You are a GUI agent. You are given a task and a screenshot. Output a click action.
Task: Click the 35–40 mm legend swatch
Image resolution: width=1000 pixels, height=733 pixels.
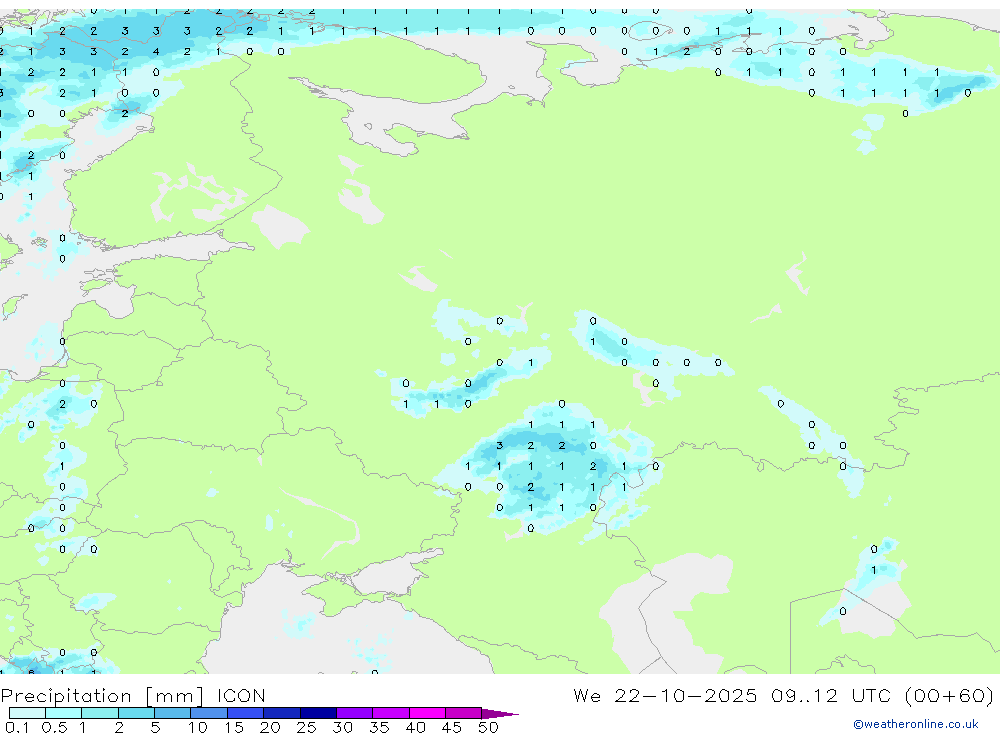coord(391,713)
